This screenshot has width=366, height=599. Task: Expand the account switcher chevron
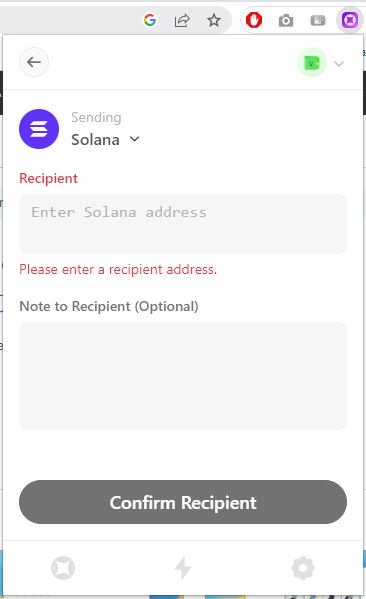(x=339, y=64)
